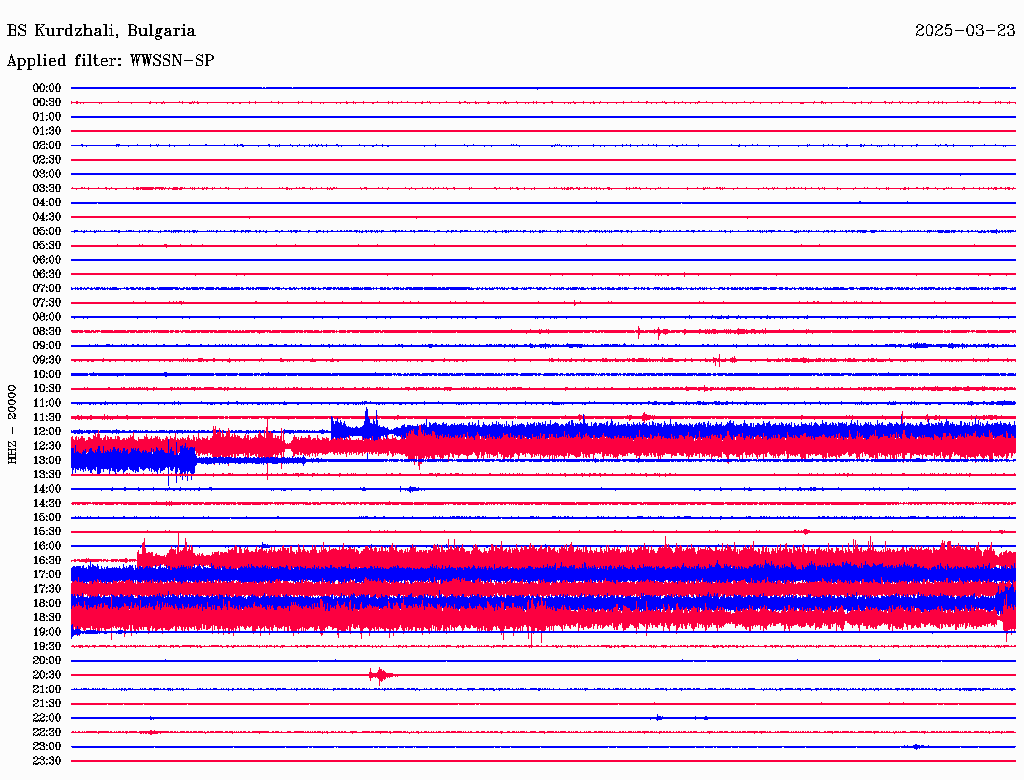The width and height of the screenshot is (1024, 780).
Task: Select the 13:00 time label
Action: tap(47, 461)
